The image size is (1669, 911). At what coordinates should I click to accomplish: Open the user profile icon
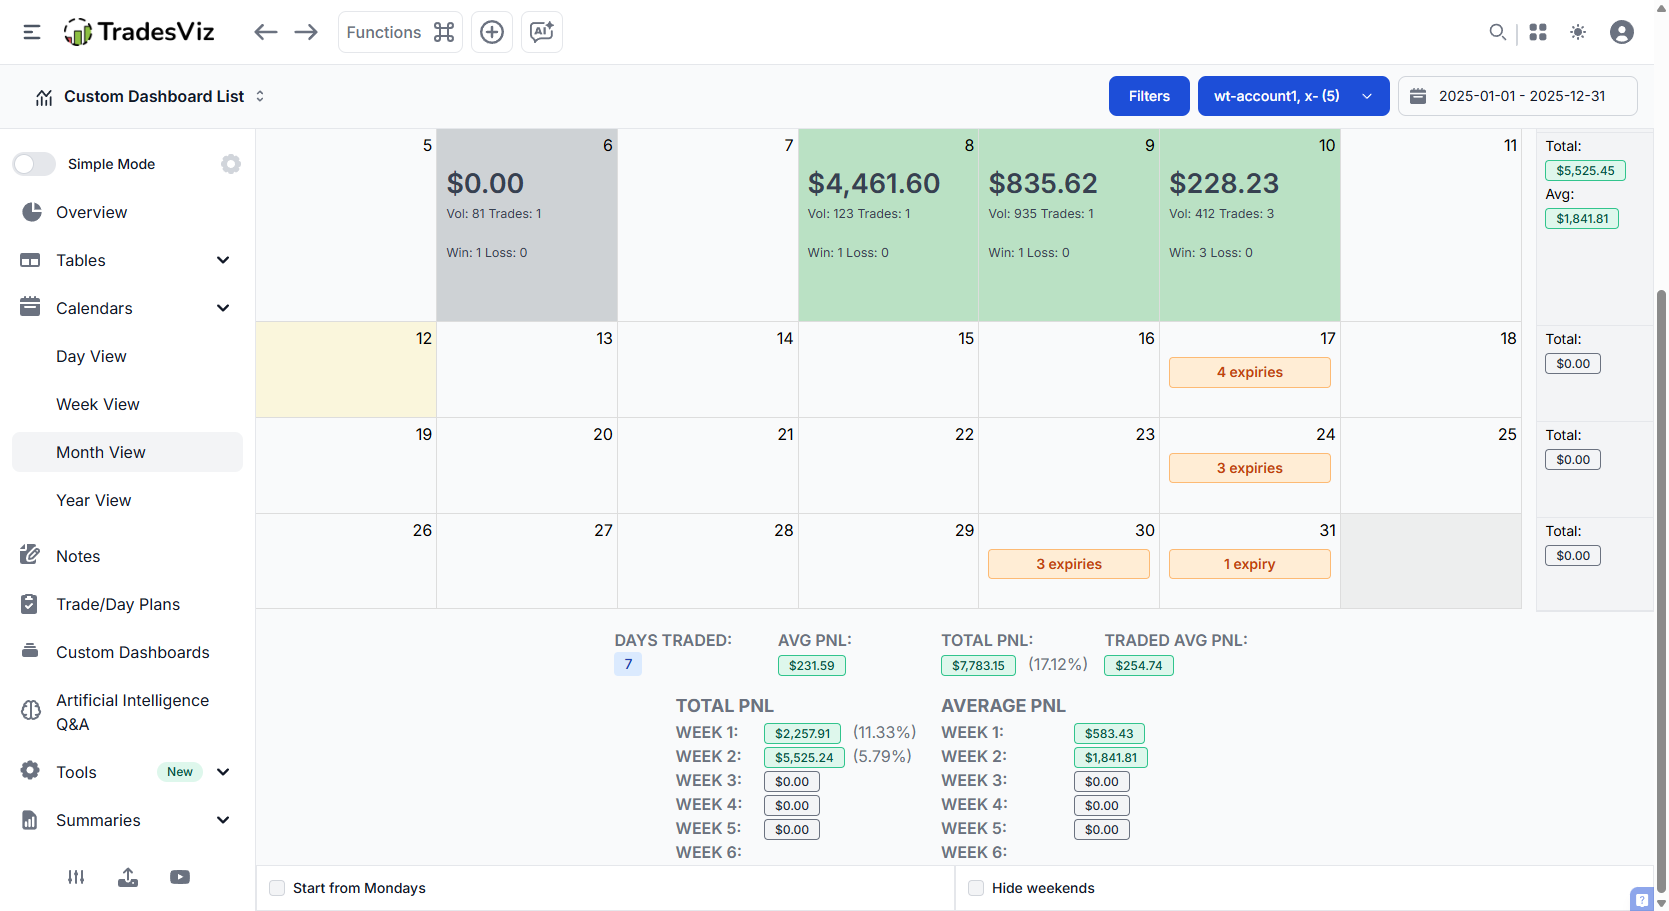[1622, 32]
